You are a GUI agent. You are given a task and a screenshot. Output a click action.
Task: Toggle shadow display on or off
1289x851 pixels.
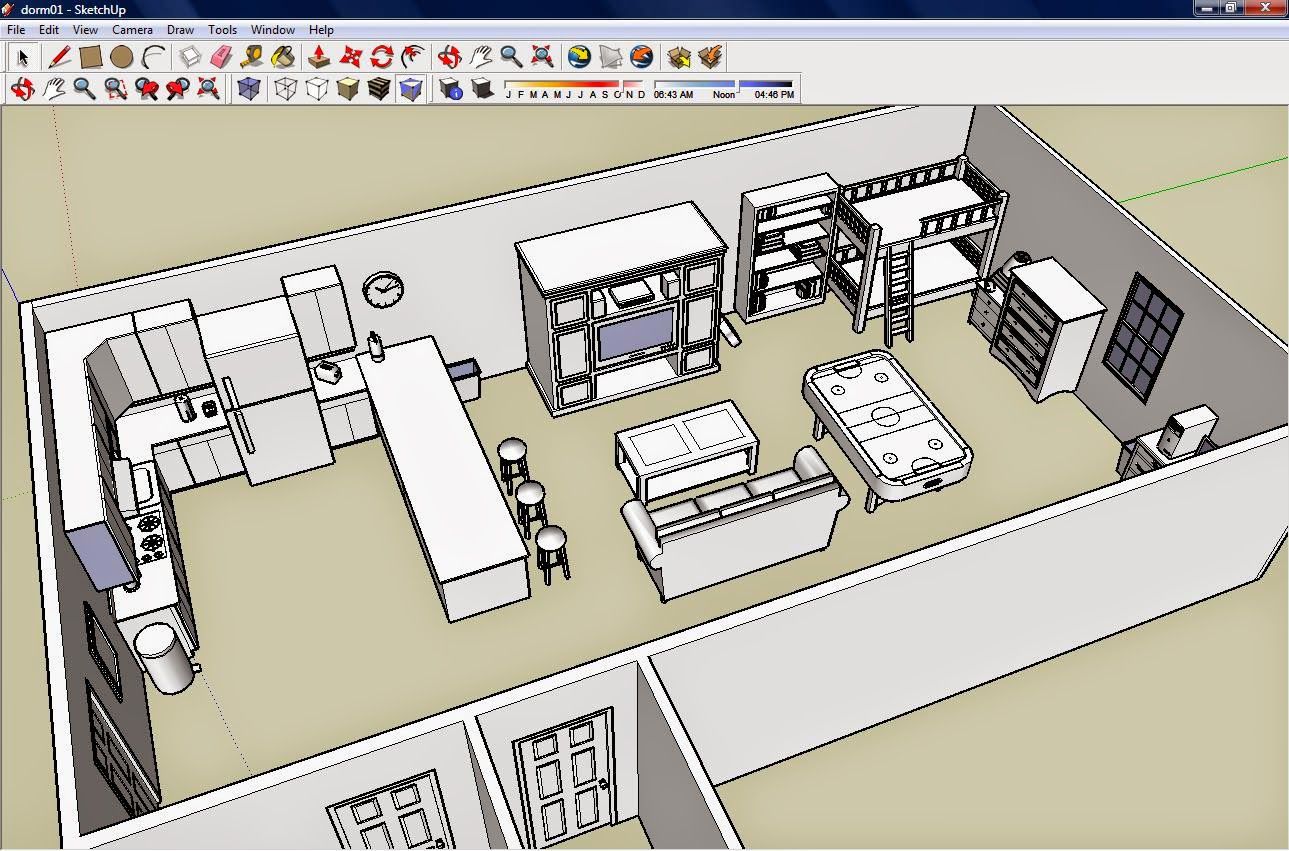pos(482,90)
